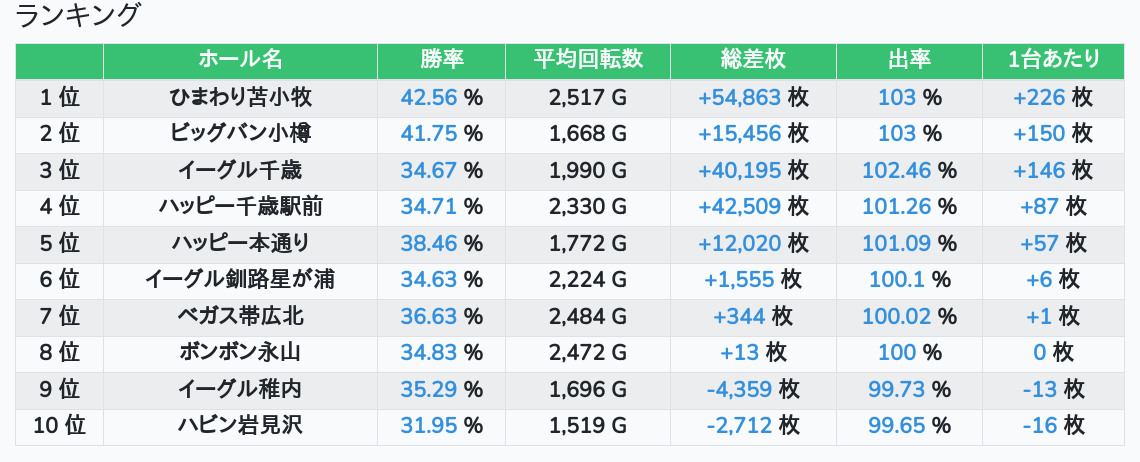Click the 42.56 win rate value

tap(428, 97)
